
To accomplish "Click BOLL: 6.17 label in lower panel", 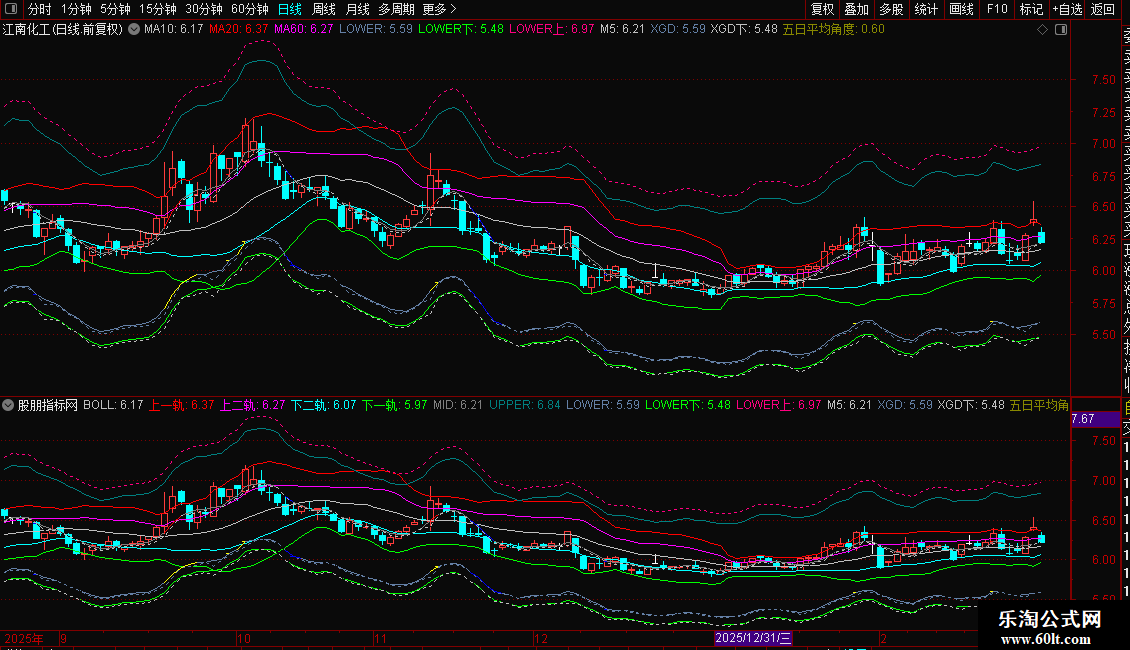I will click(113, 405).
